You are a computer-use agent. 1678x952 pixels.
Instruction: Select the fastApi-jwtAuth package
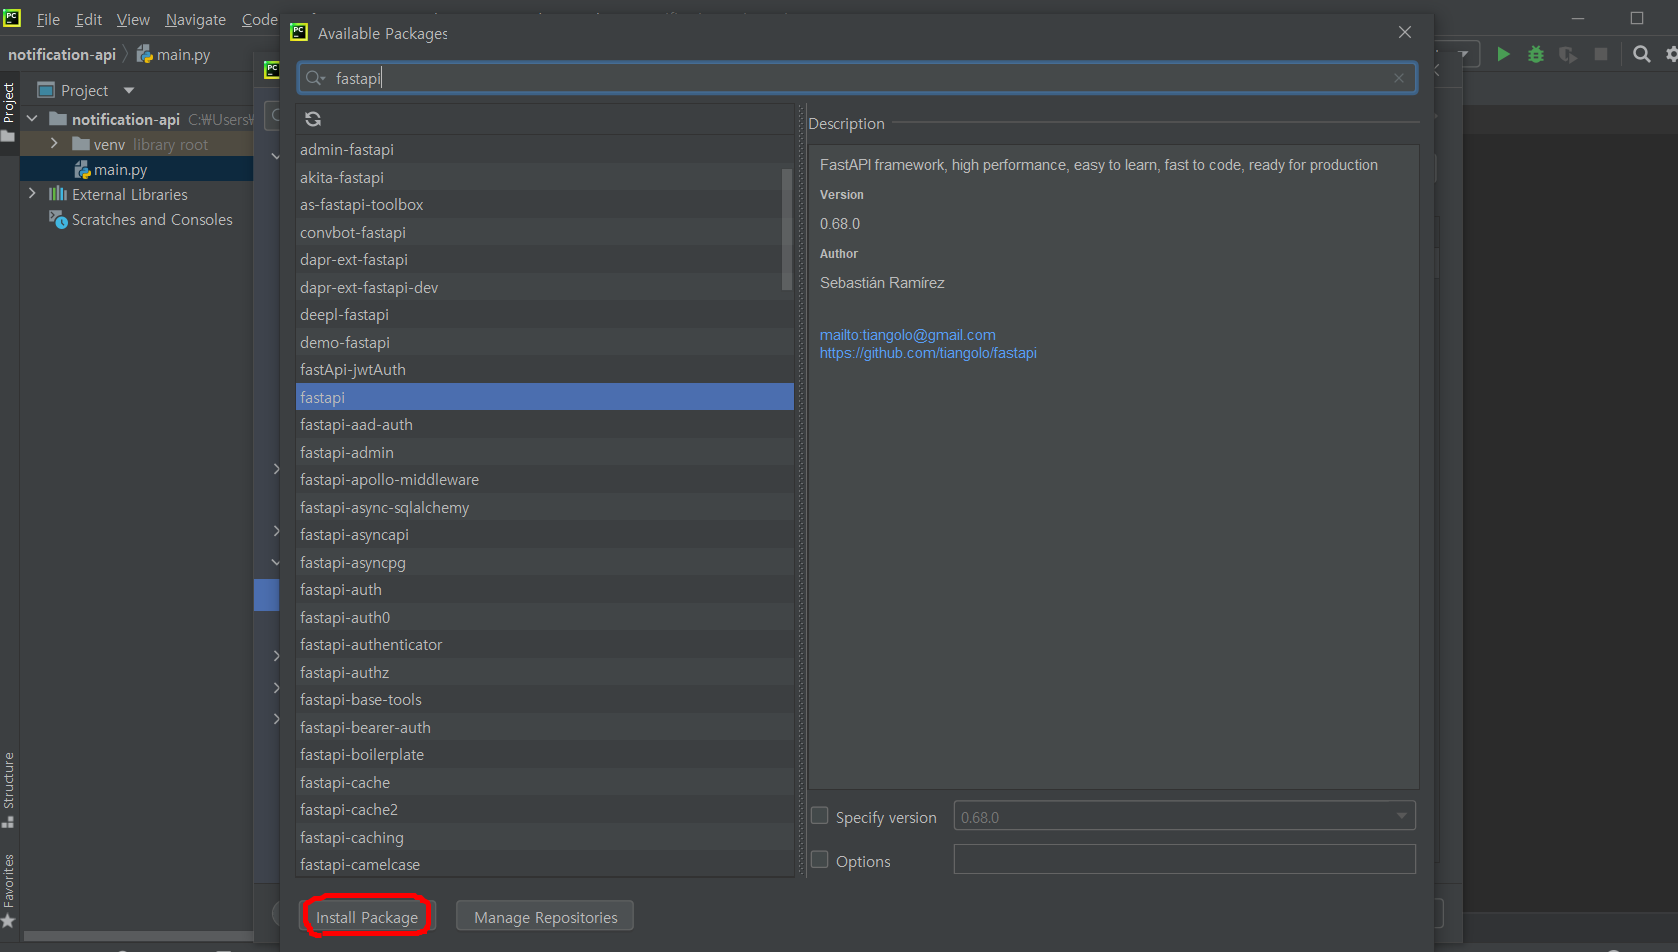(545, 369)
